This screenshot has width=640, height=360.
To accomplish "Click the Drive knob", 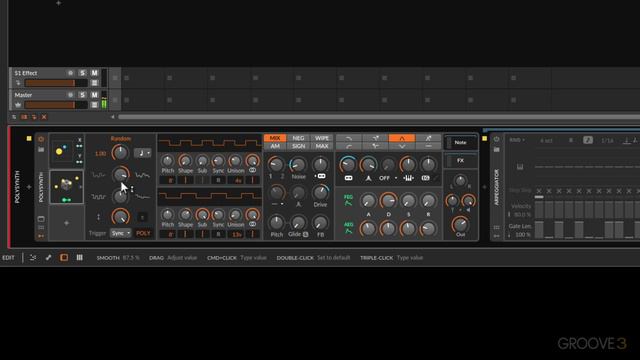I will pyautogui.click(x=320, y=192).
